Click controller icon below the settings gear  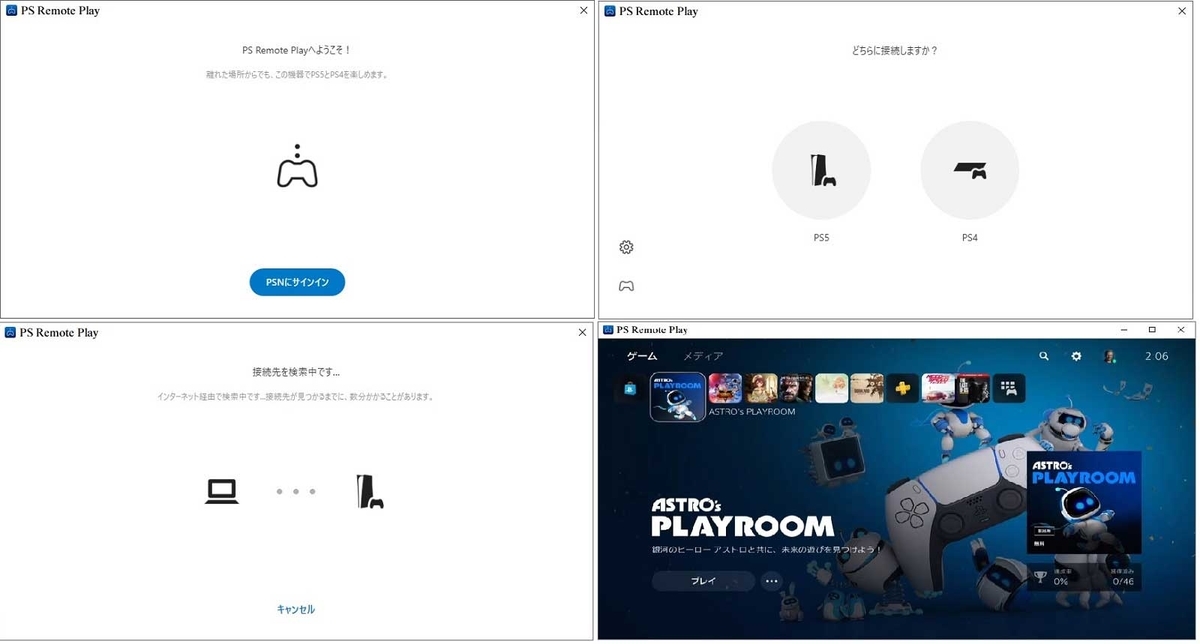coord(626,286)
